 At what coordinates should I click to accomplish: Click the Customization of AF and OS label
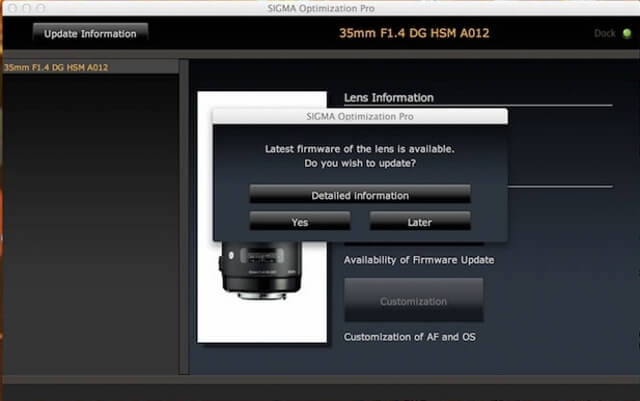click(x=409, y=337)
